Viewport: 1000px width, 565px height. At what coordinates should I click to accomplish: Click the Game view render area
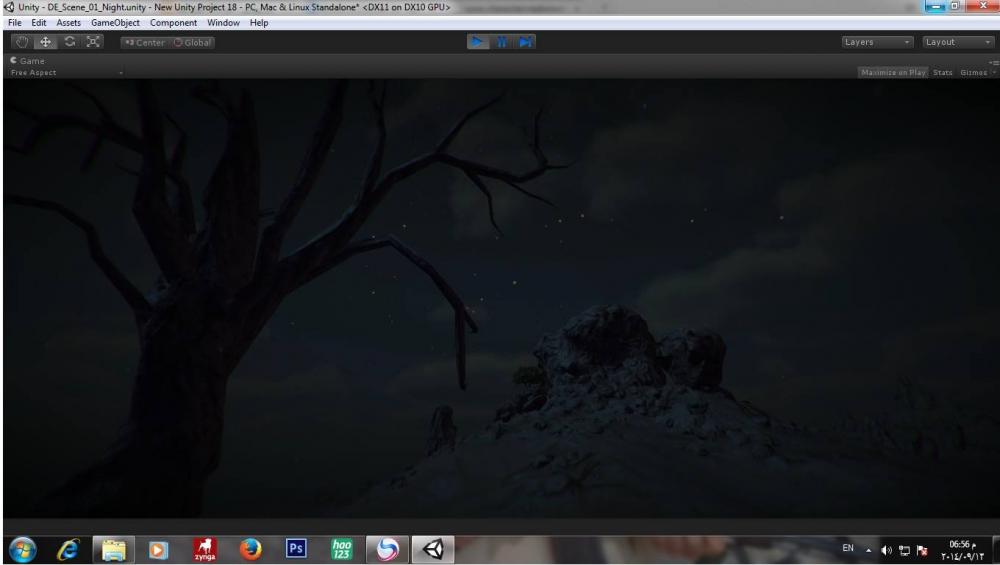click(x=501, y=298)
